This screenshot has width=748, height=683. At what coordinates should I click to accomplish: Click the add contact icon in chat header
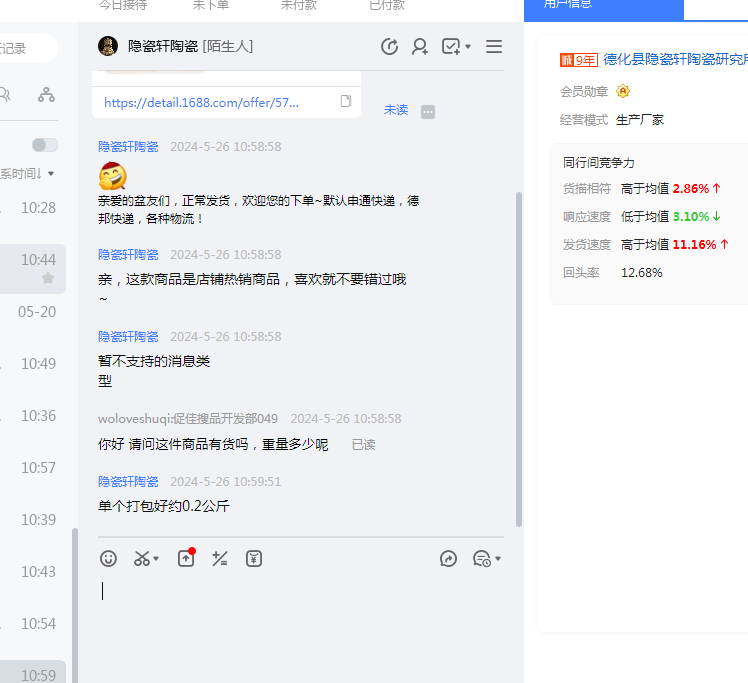click(420, 47)
